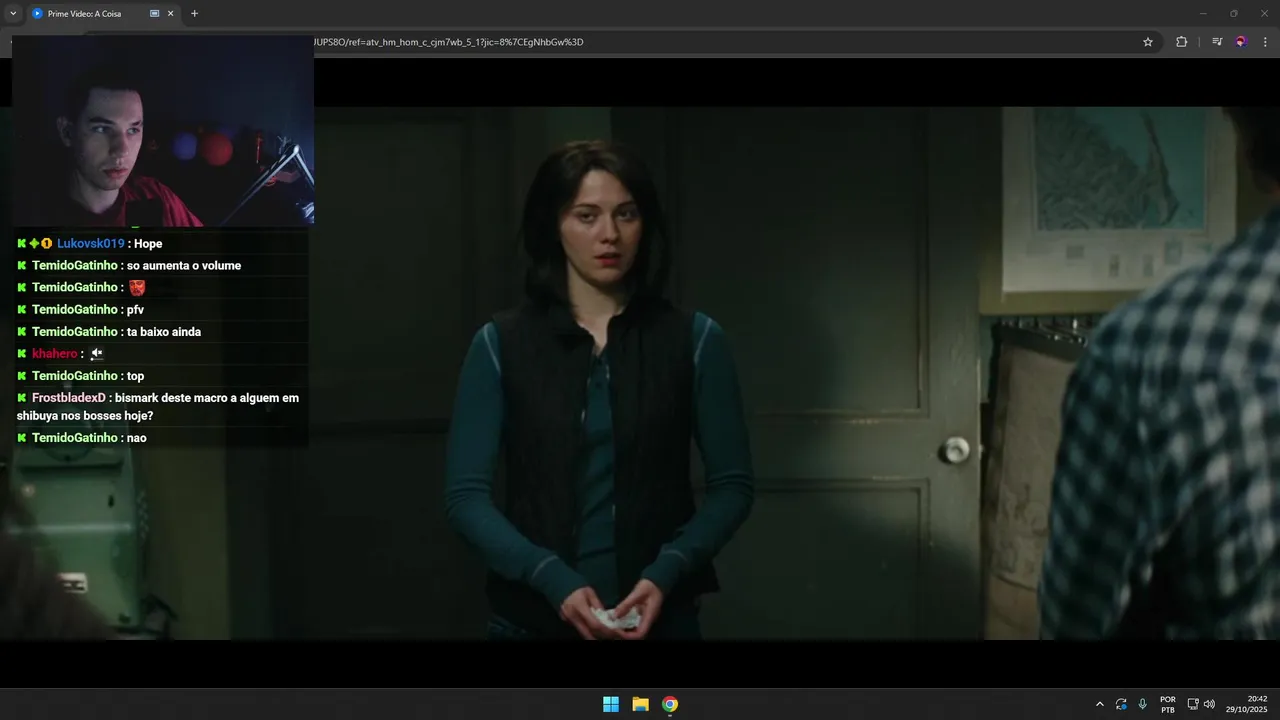
Task: Click the chat message 'top'
Action: click(135, 376)
